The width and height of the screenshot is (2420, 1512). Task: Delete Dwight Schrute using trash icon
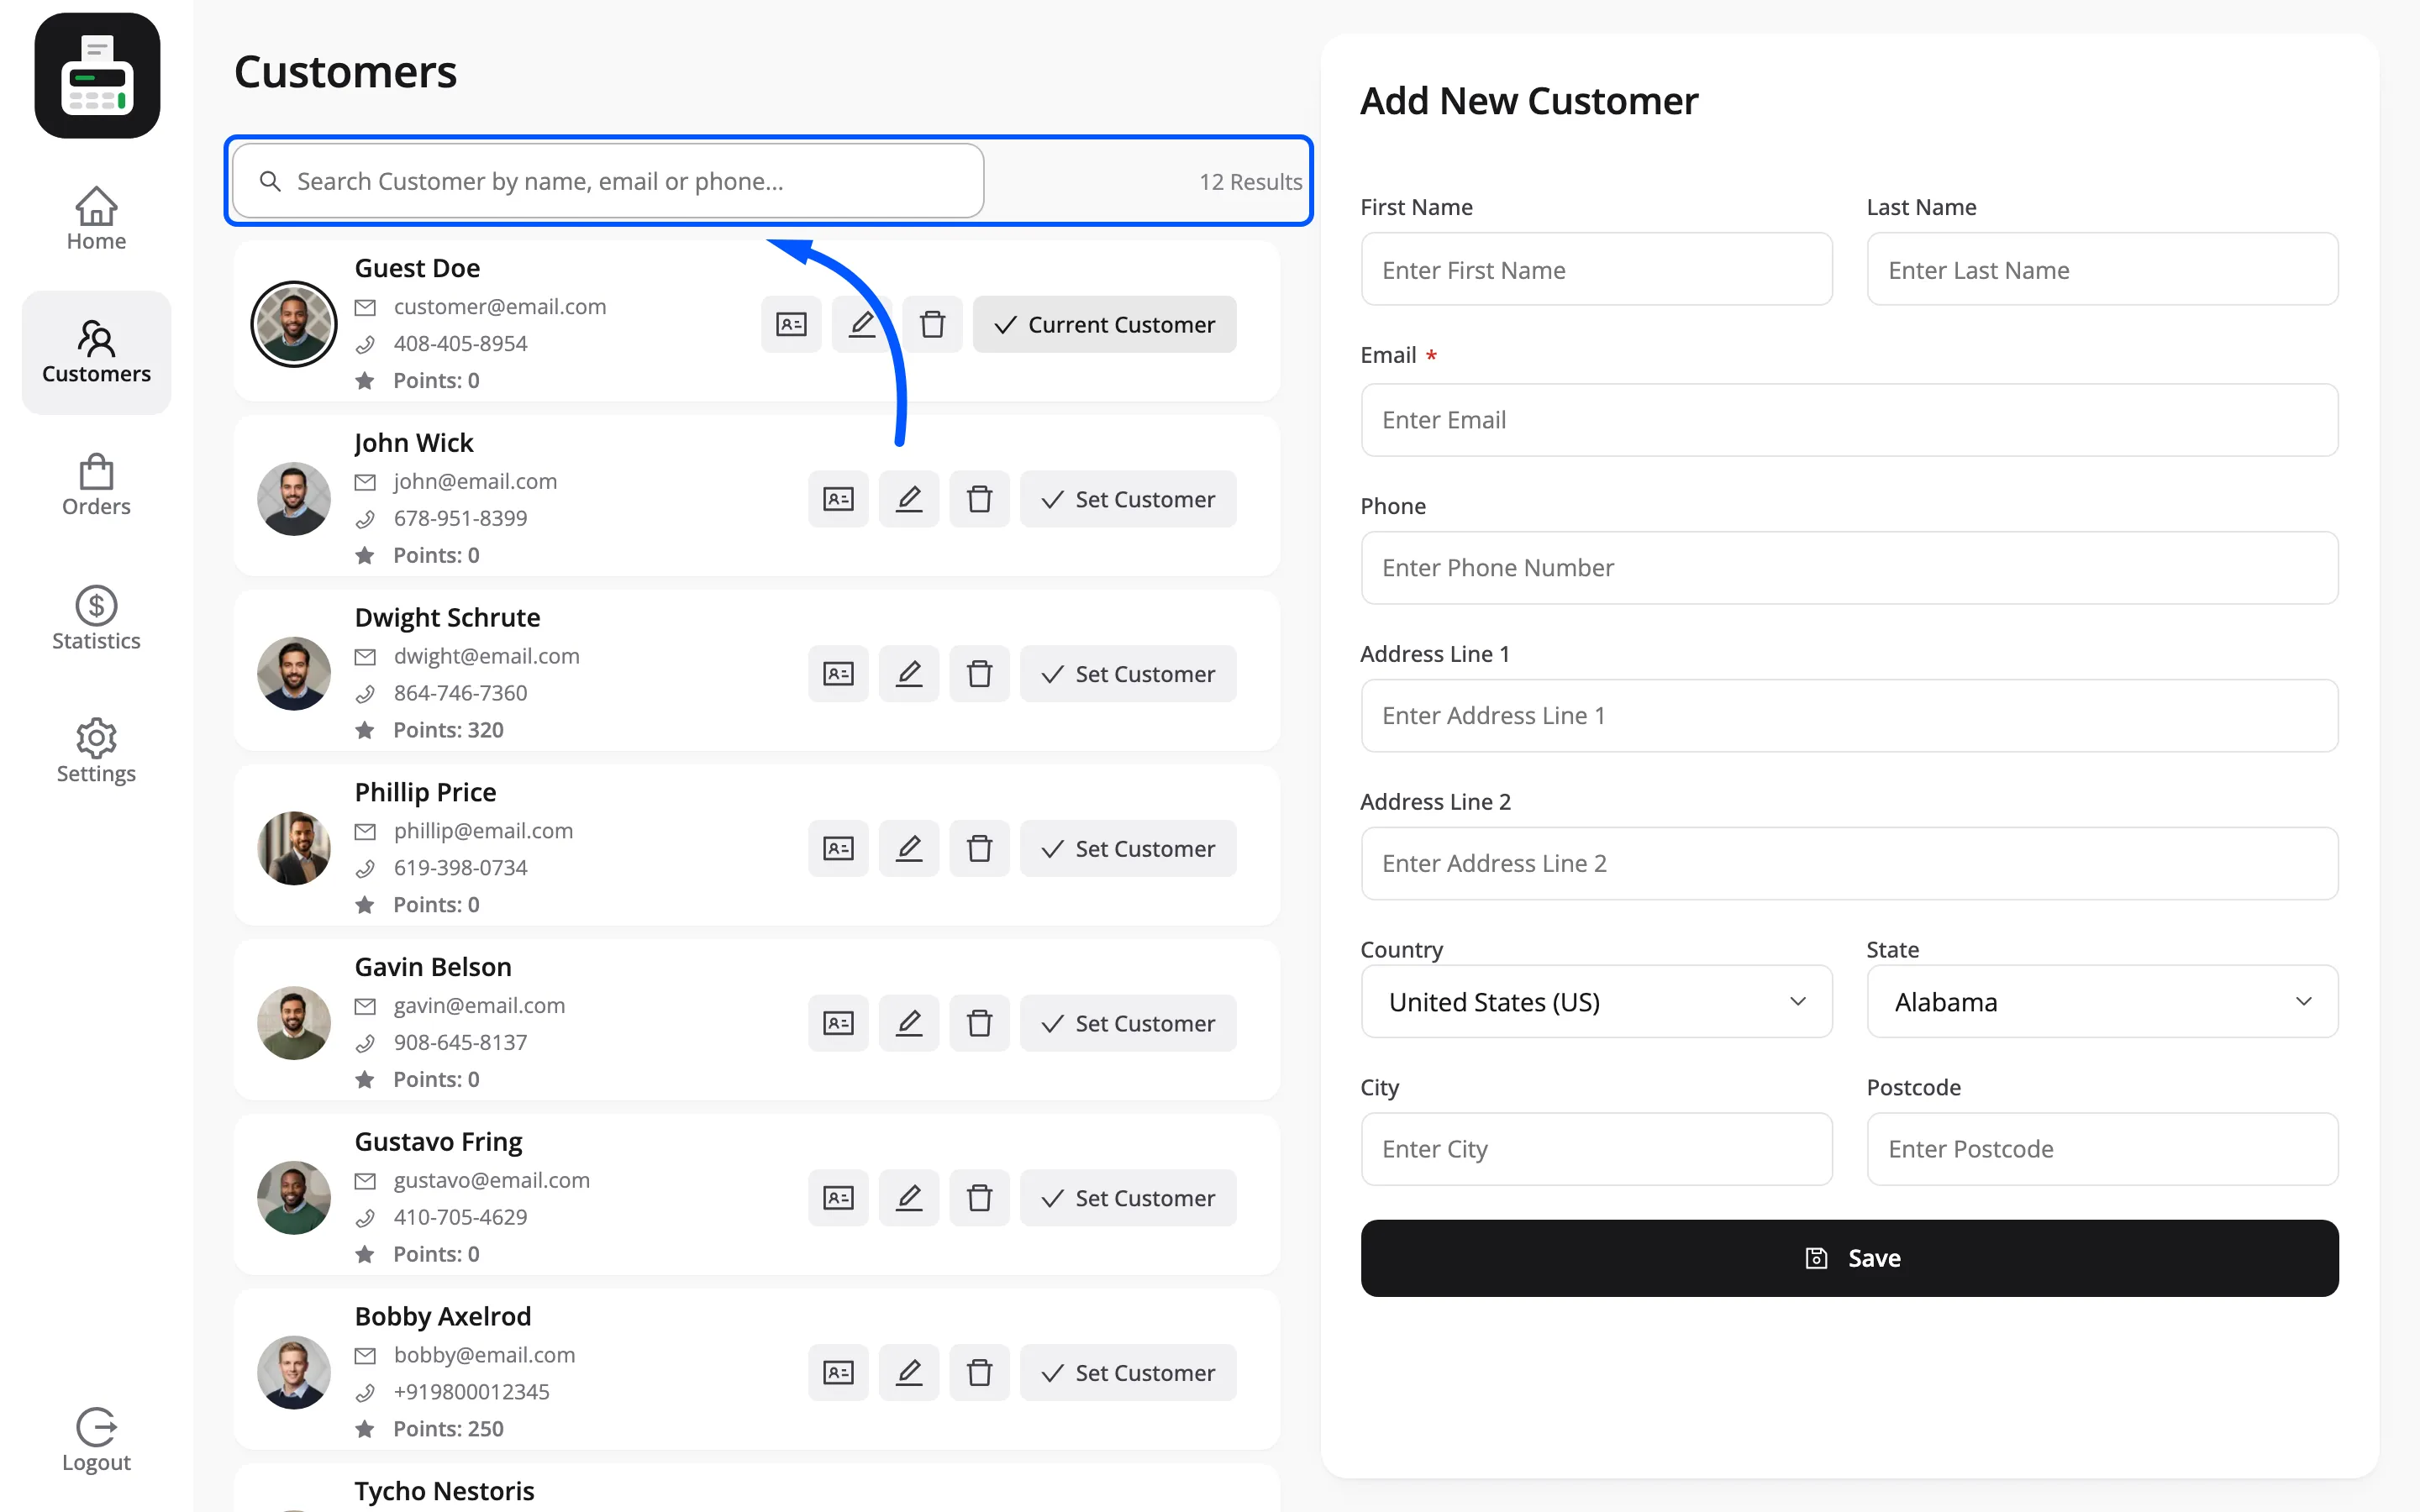click(x=979, y=674)
